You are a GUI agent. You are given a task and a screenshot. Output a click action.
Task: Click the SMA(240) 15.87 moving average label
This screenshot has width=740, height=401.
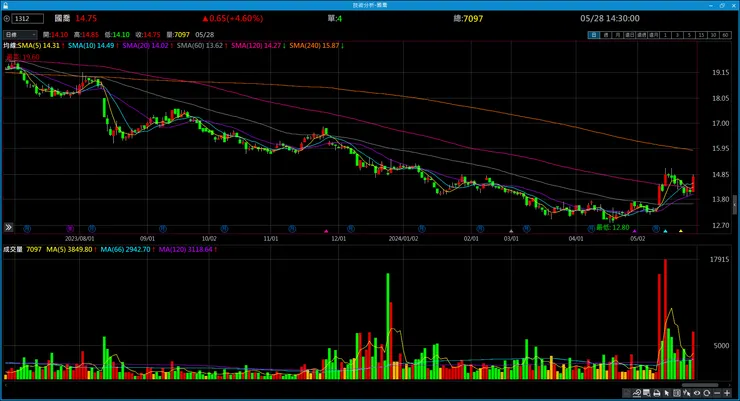[314, 45]
